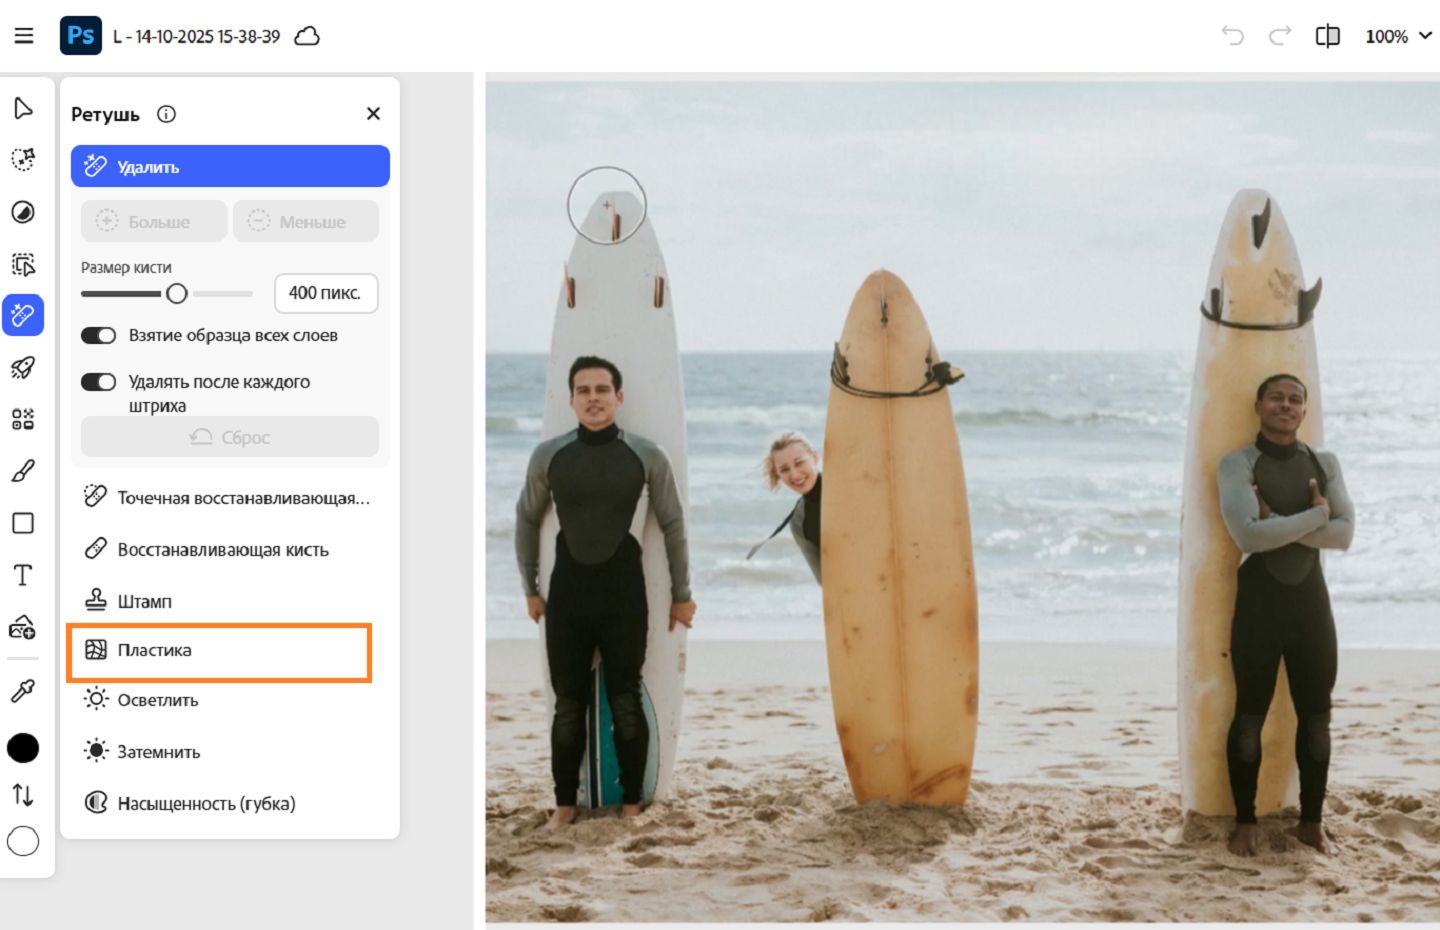Screen dimensions: 1440x930
Task: Show info about the Ретушь panel
Action: tap(167, 114)
